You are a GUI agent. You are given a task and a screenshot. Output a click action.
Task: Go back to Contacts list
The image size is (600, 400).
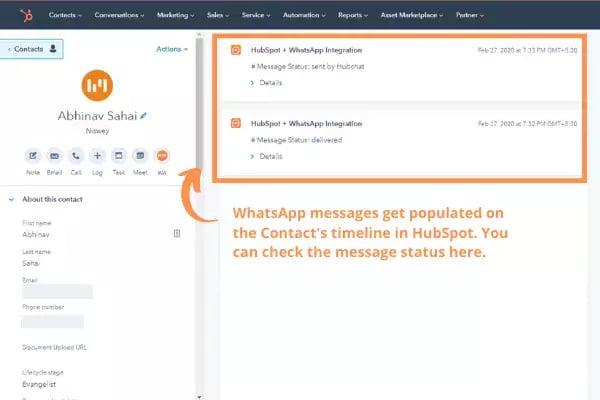click(31, 49)
